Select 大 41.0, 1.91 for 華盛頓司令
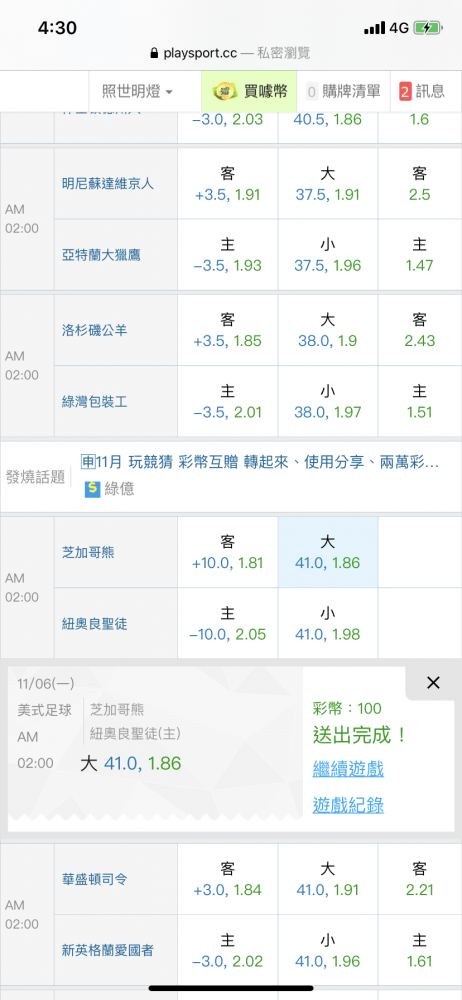 tap(327, 879)
